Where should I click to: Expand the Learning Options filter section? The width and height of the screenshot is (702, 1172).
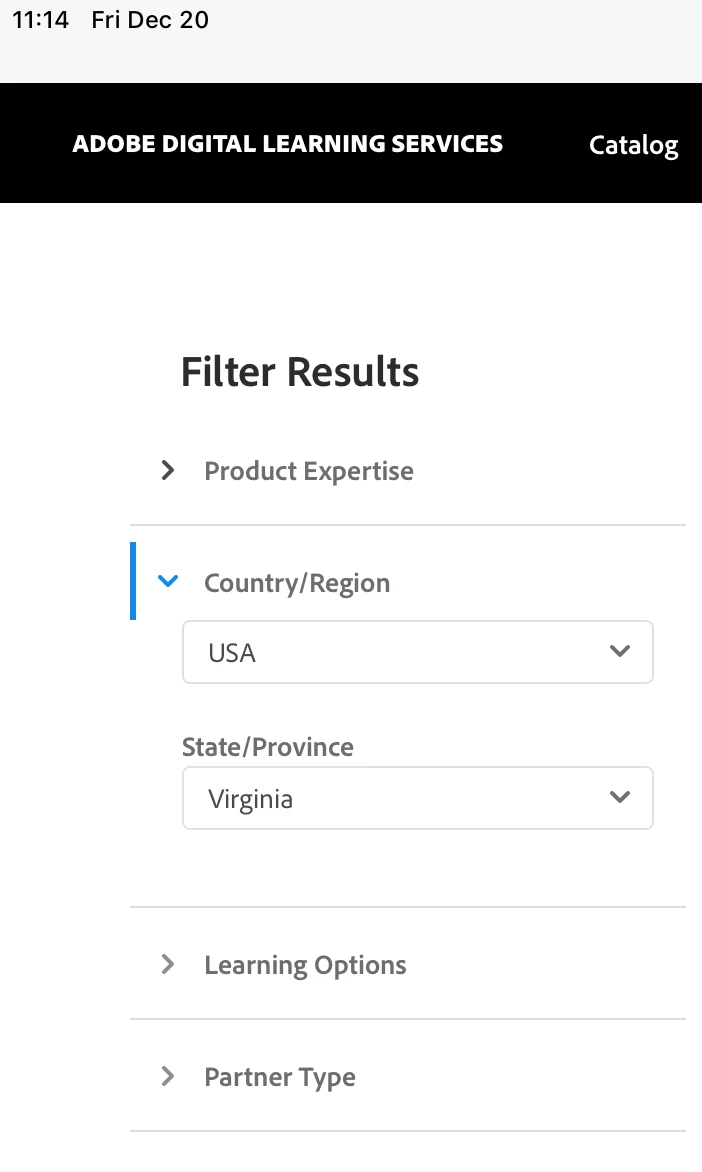(x=305, y=965)
